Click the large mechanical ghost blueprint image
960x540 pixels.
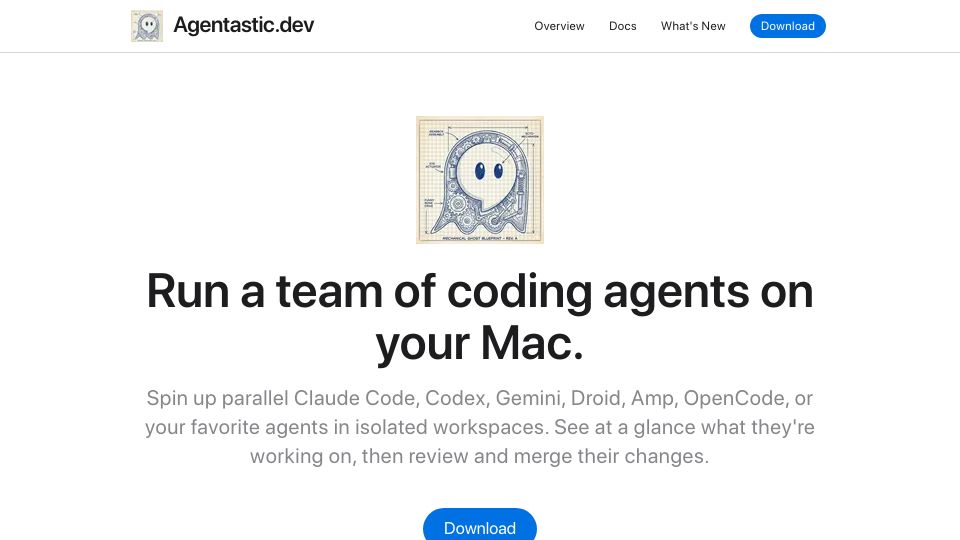pyautogui.click(x=480, y=180)
